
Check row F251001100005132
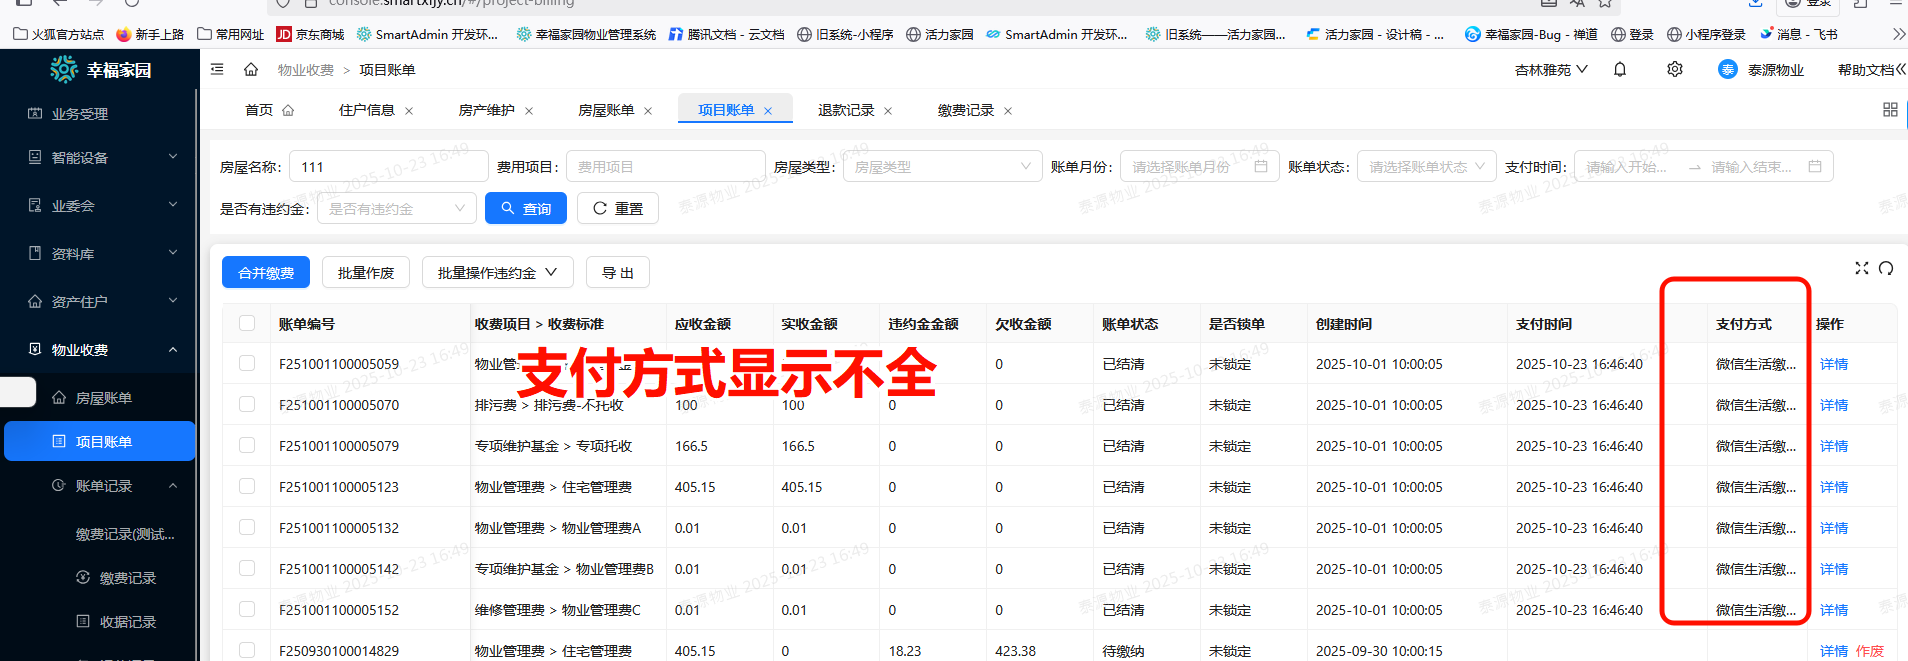(247, 527)
